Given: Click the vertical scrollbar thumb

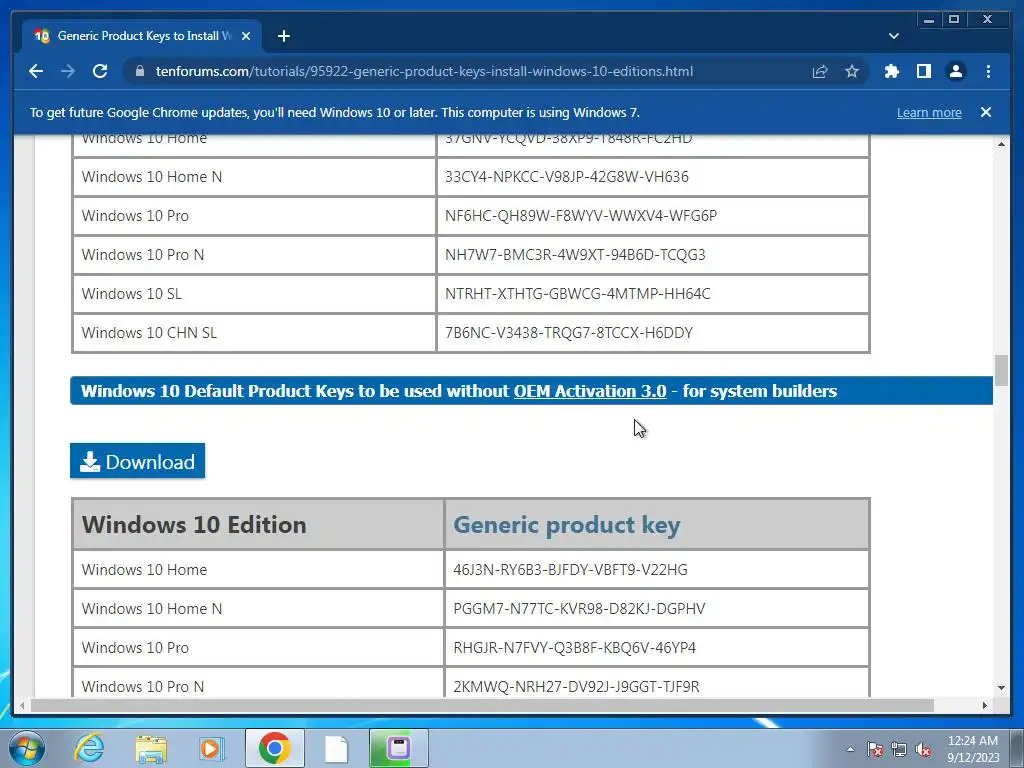Looking at the screenshot, I should coord(1001,370).
